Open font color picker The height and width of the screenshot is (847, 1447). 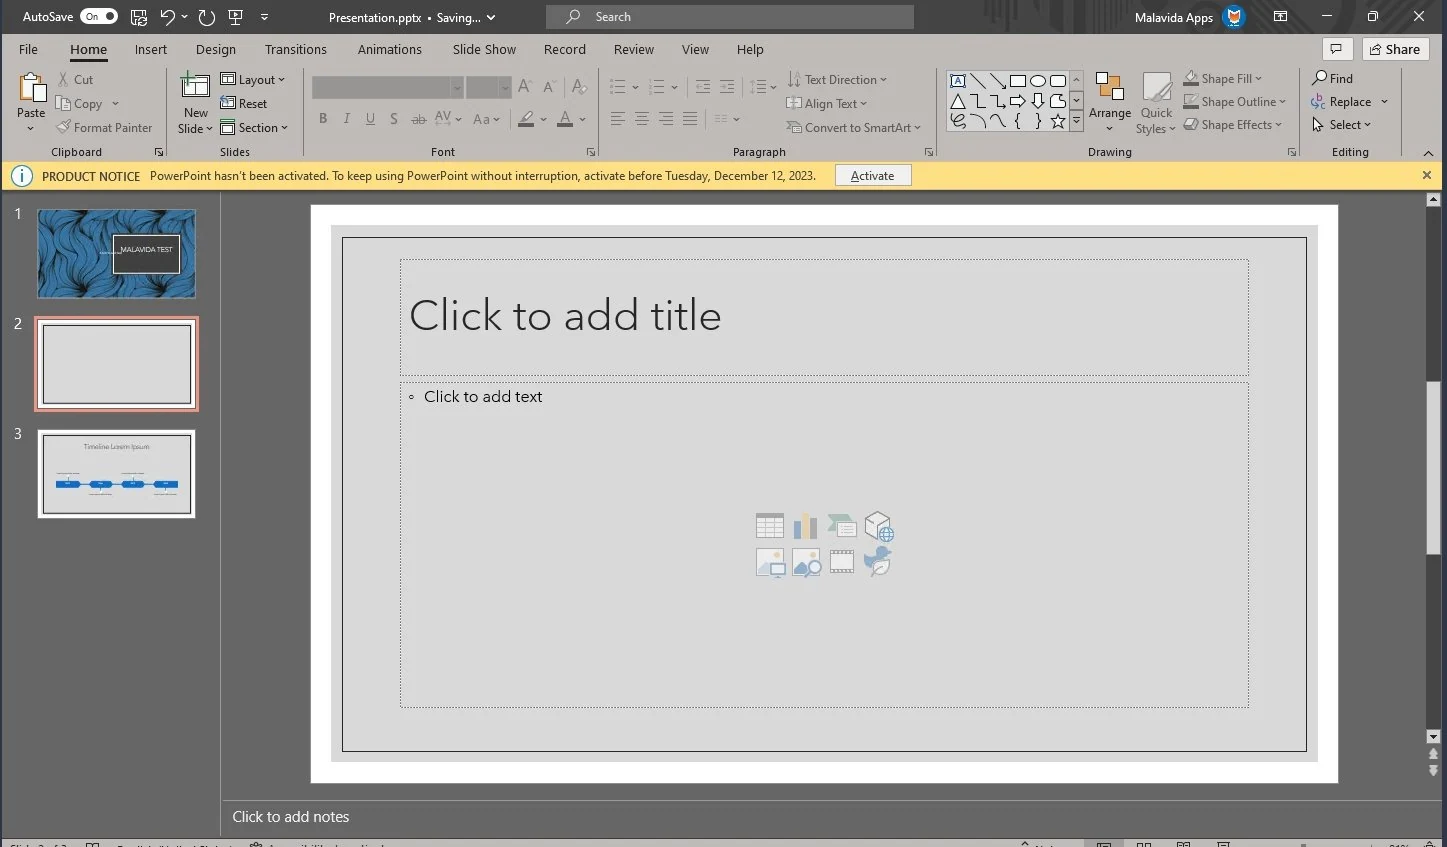coord(582,119)
